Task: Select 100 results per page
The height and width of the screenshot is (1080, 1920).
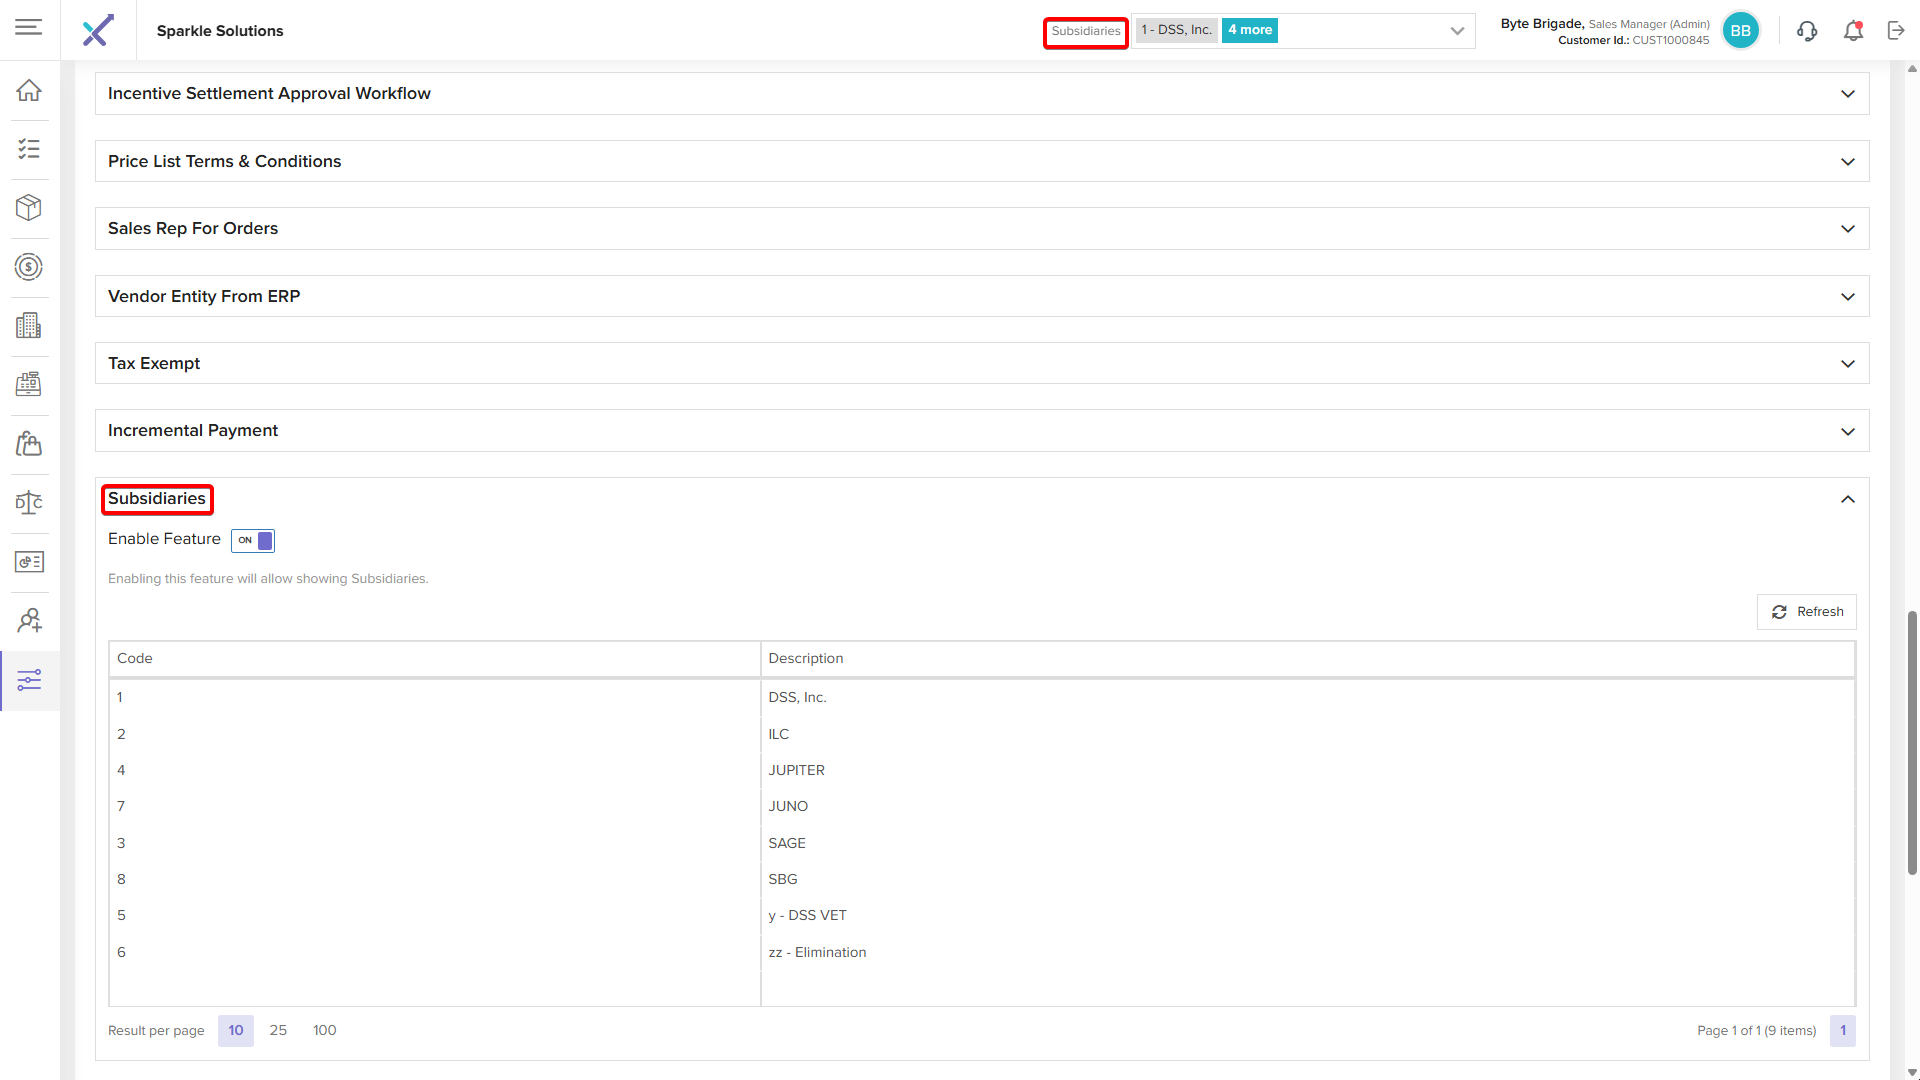Action: [x=324, y=1030]
